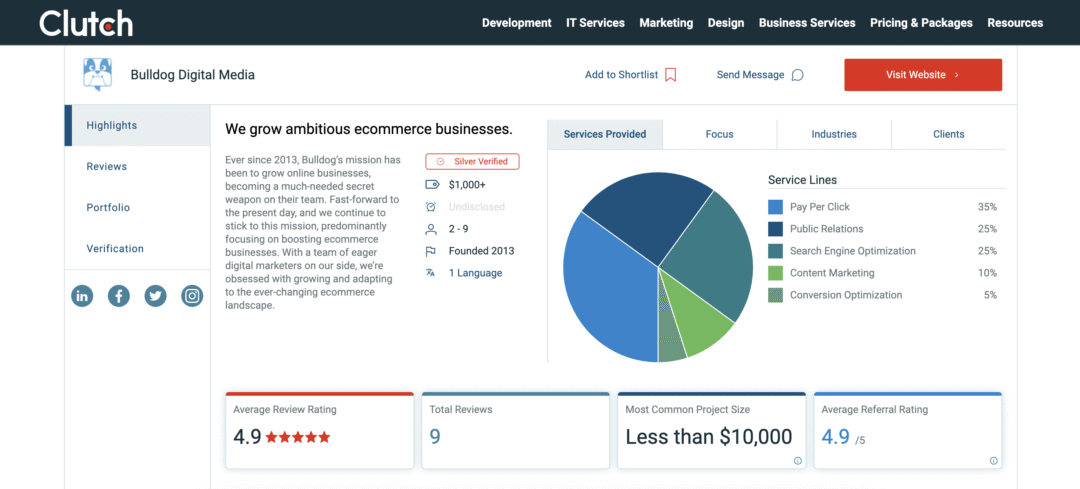
Task: Click the Visit Website button
Action: click(923, 74)
